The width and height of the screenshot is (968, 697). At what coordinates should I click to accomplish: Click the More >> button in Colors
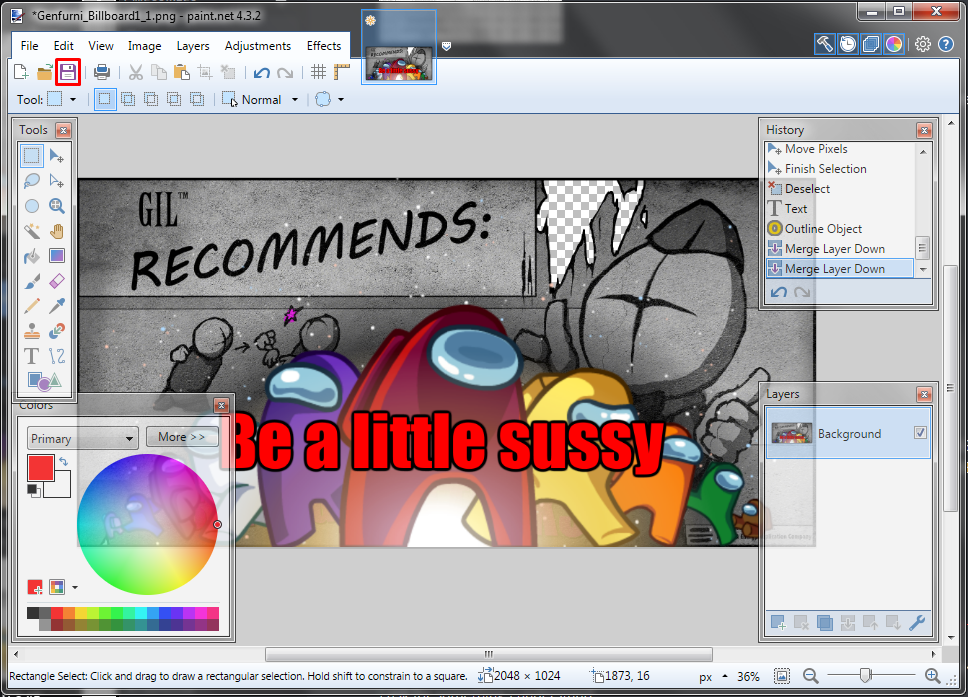[181, 437]
